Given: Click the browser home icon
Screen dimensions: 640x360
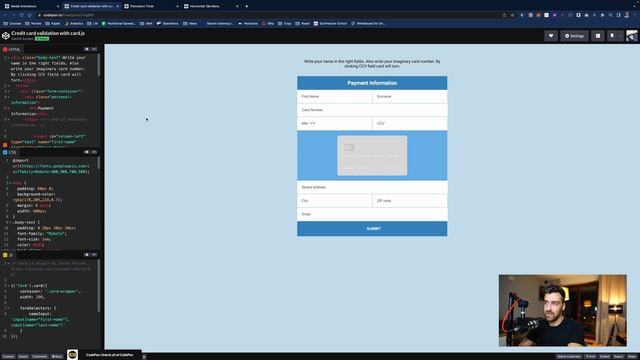Looking at the screenshot, I should [29, 15].
